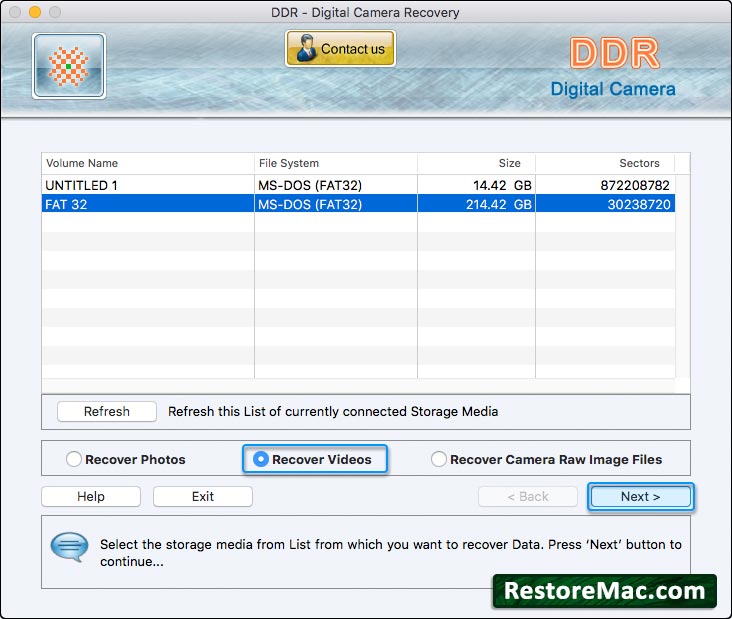732x619 pixels.
Task: Select the UNTITLED 1 volume row
Action: pyautogui.click(x=358, y=185)
